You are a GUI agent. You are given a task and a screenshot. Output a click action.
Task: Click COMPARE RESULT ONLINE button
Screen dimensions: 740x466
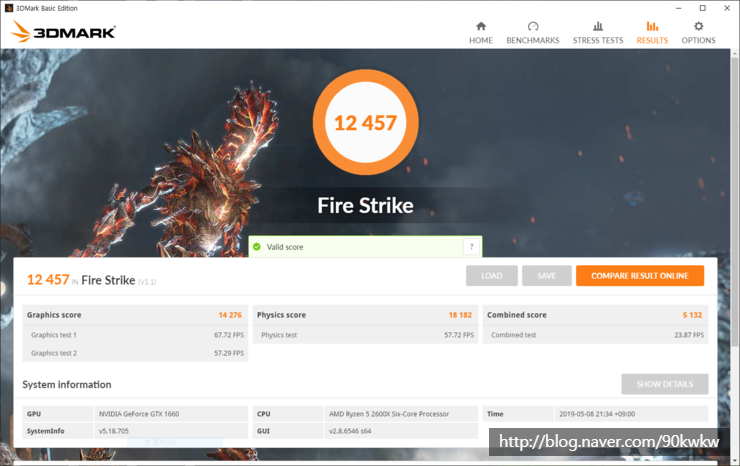point(640,276)
